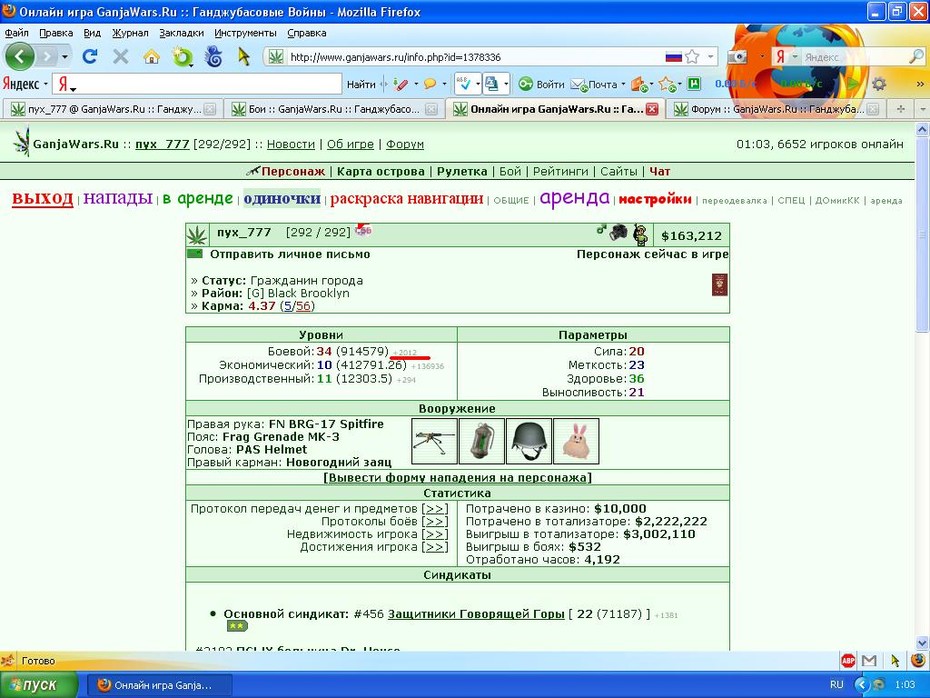Open the Рулетка link
Screen dimensions: 930x698
tap(462, 171)
